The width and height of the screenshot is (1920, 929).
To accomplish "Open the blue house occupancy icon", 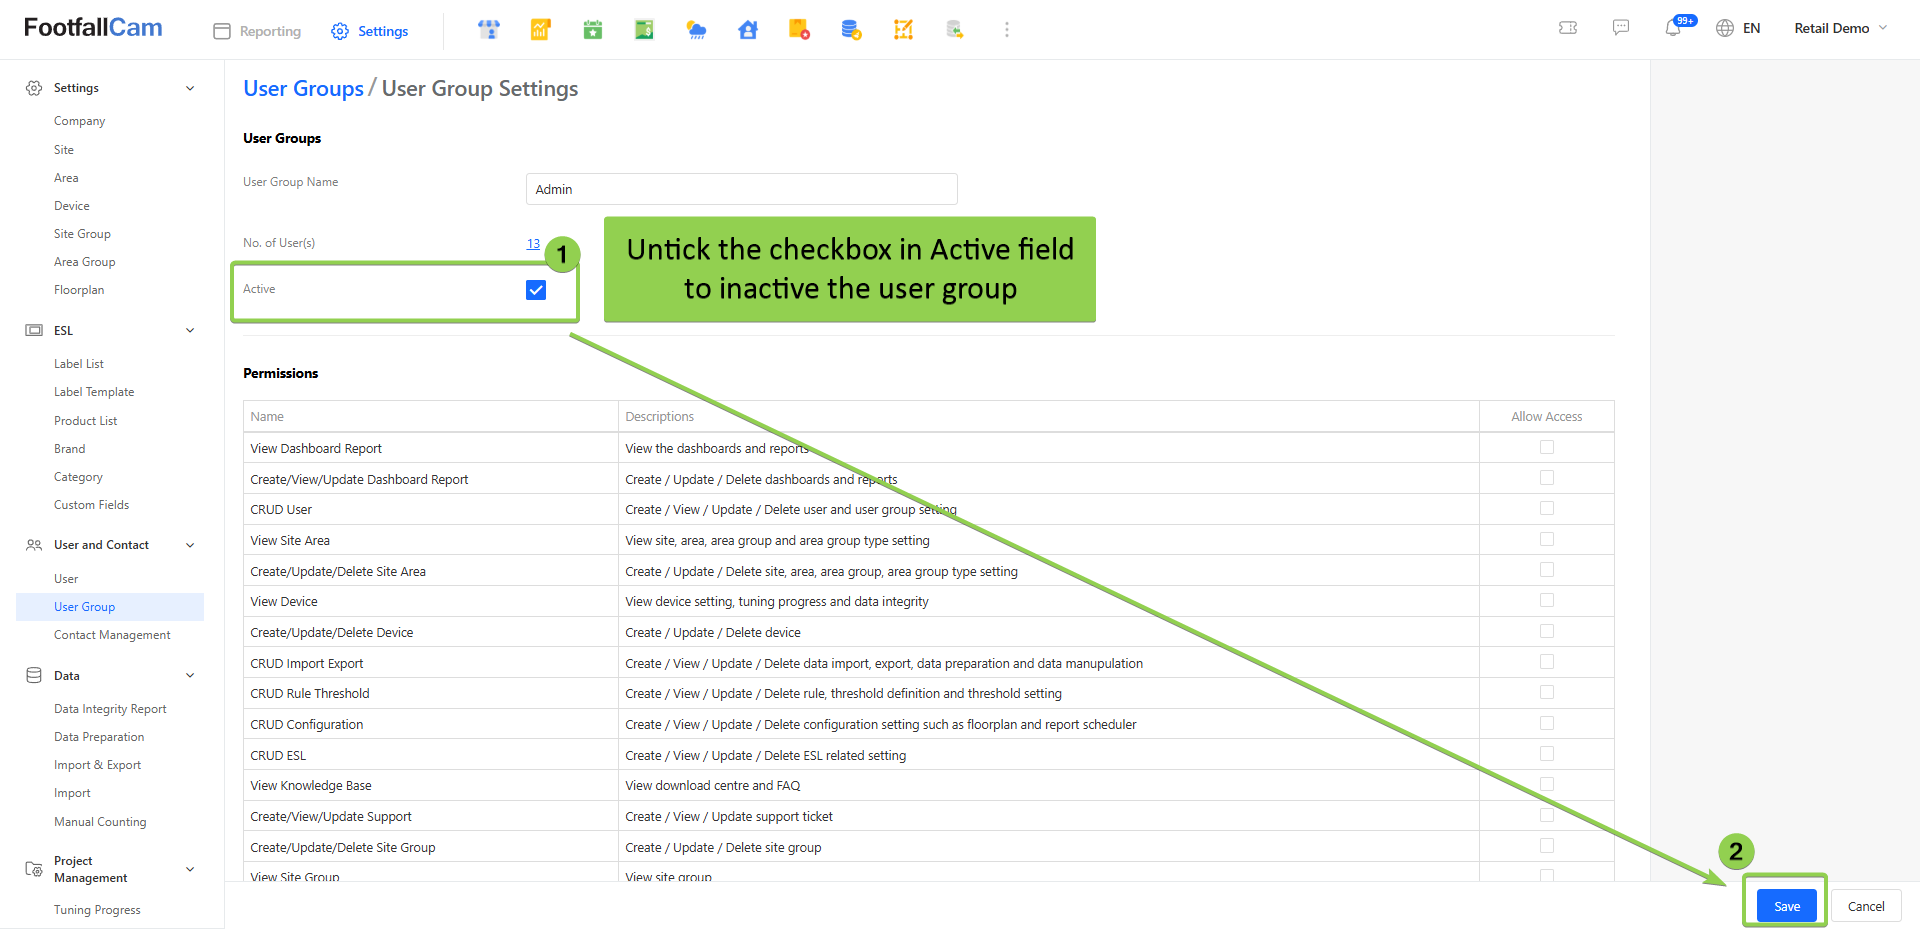I will 748,30.
